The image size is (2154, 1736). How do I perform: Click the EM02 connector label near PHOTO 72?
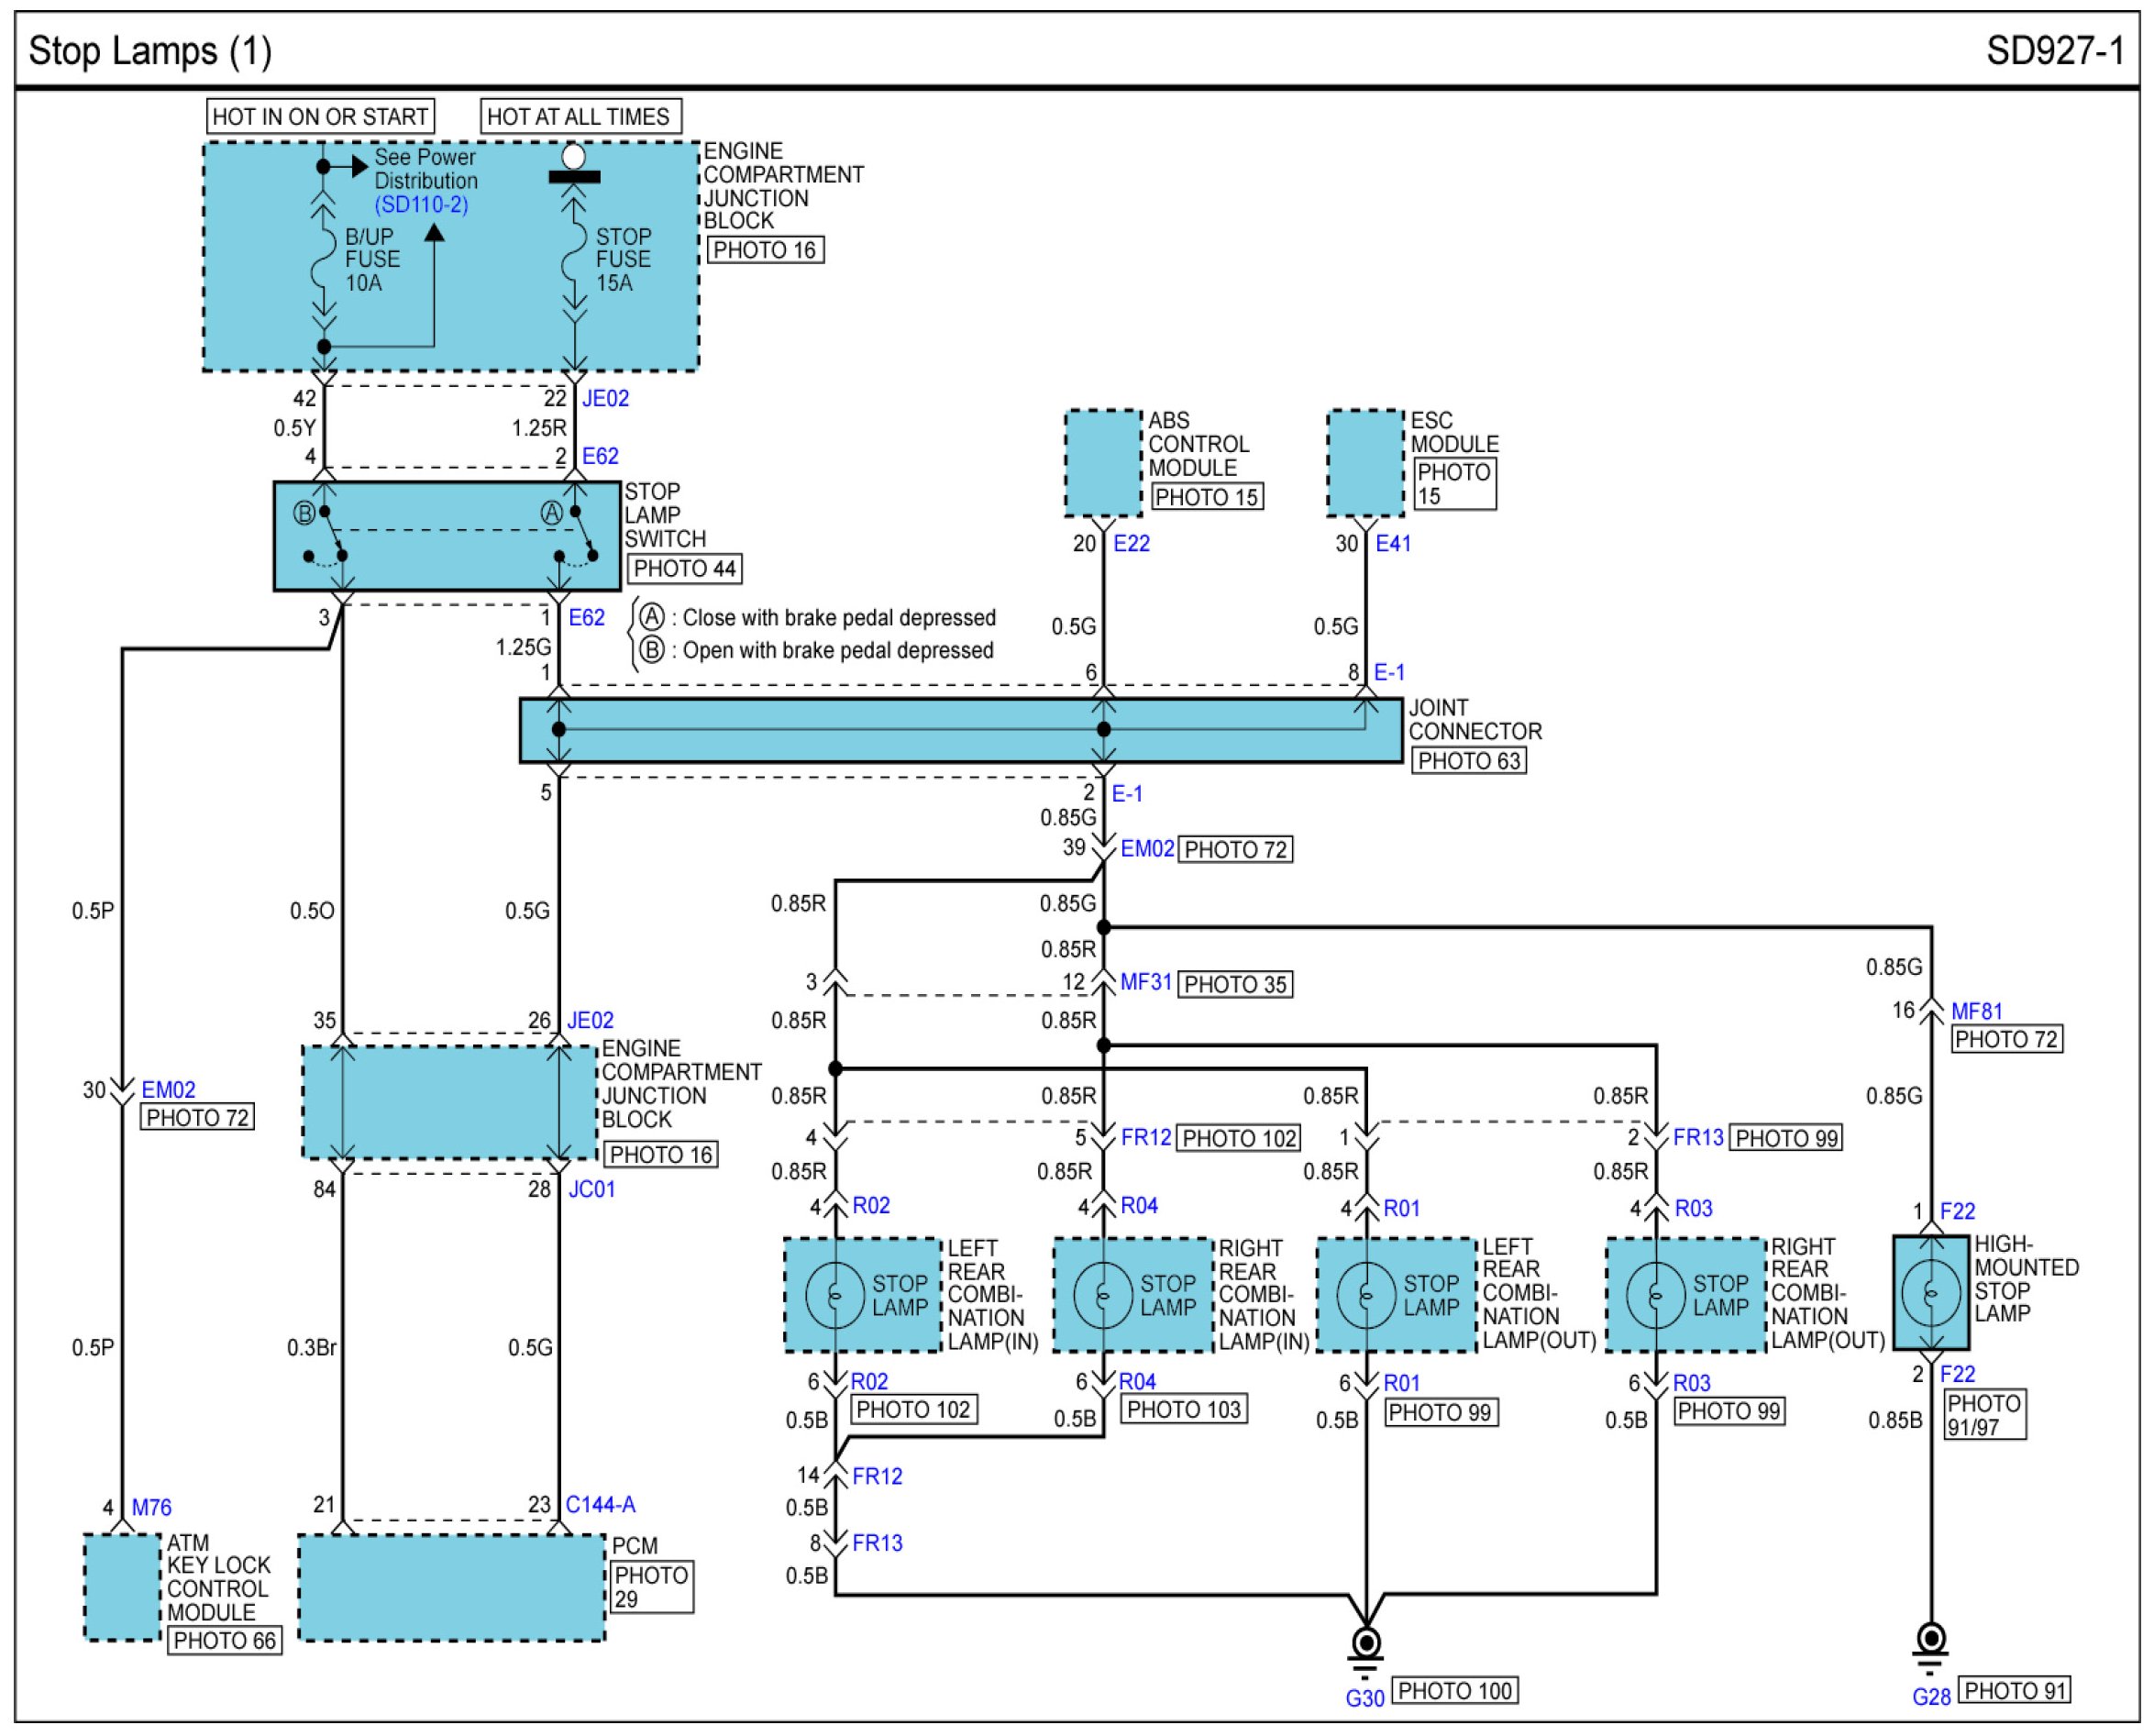tap(1147, 849)
